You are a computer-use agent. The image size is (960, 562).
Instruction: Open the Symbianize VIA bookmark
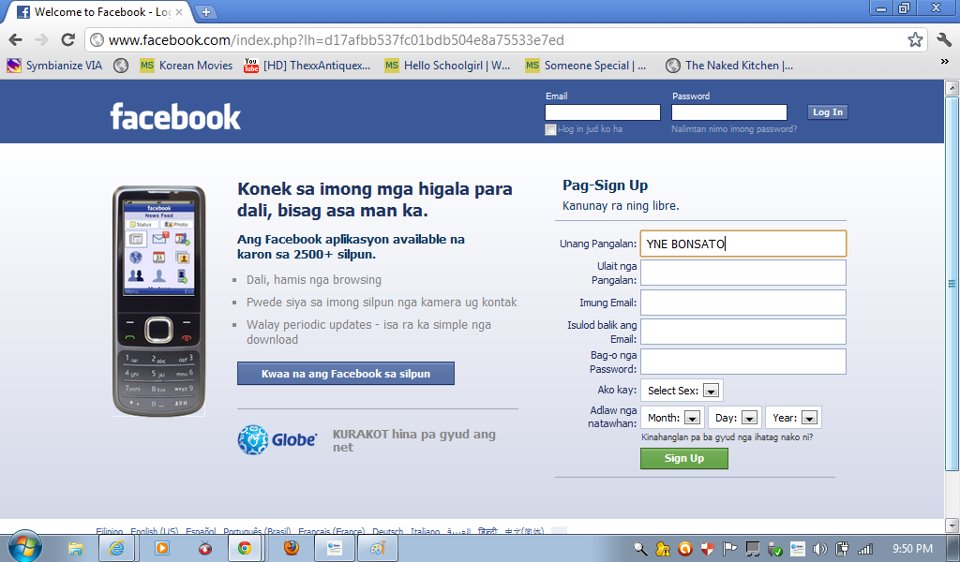[x=54, y=66]
